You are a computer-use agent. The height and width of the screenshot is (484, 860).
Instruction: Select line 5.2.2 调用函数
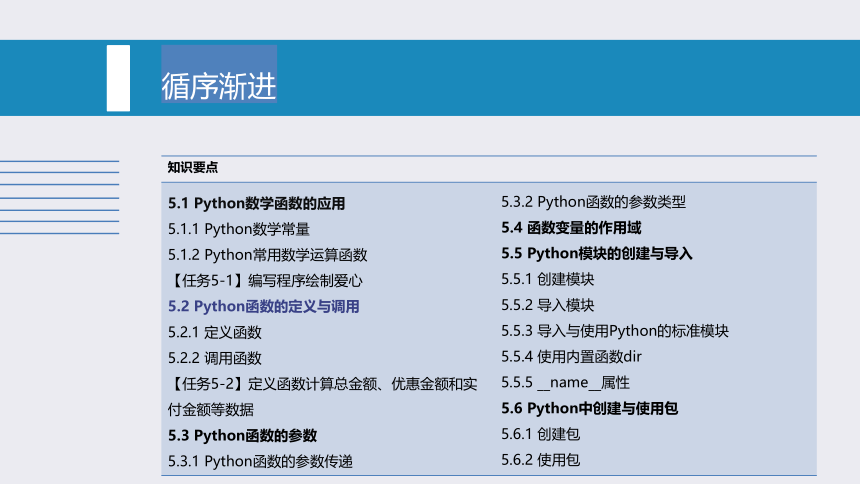(214, 358)
